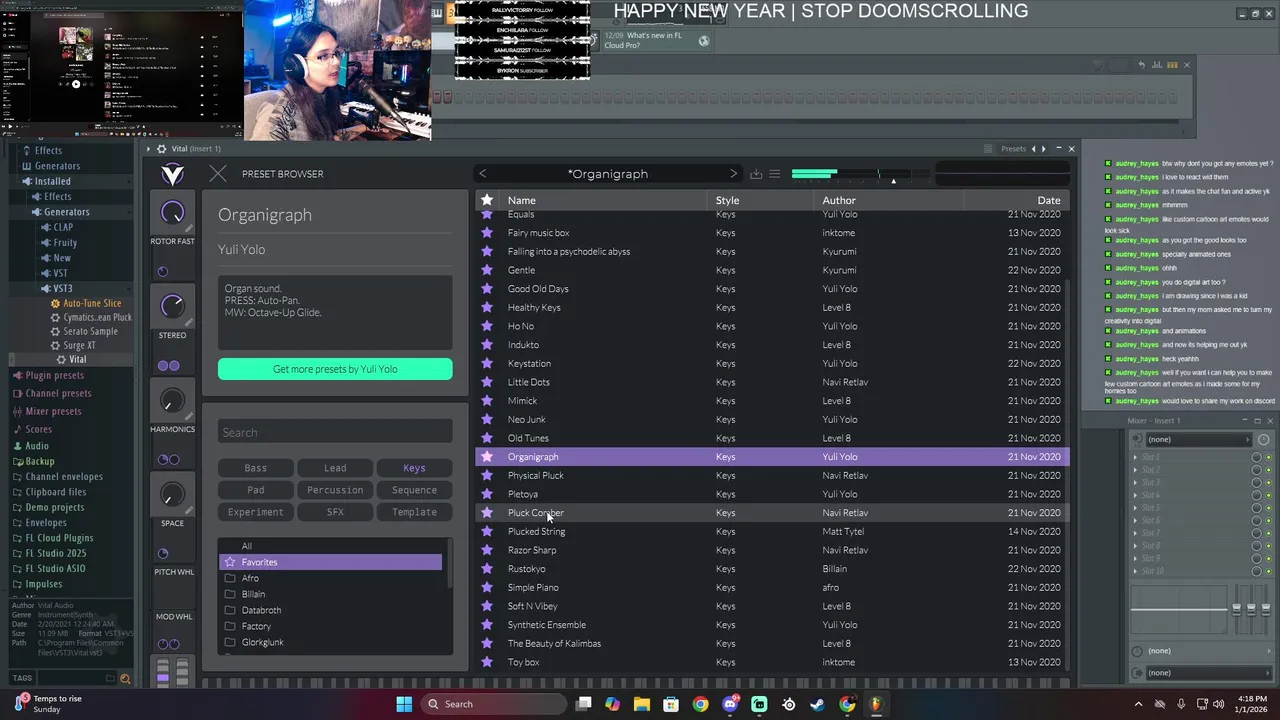Image resolution: width=1280 pixels, height=720 pixels.
Task: Open Vital's hamburger menu icon
Action: (x=774, y=174)
